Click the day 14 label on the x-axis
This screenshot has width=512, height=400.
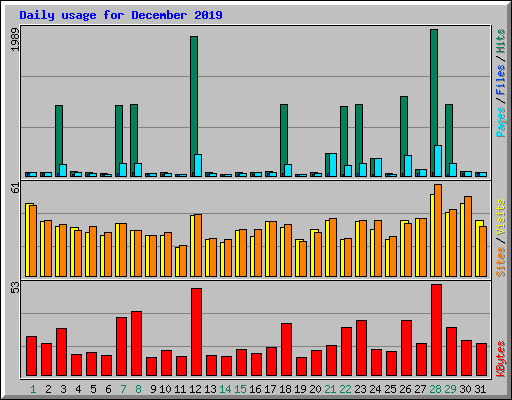point(225,389)
